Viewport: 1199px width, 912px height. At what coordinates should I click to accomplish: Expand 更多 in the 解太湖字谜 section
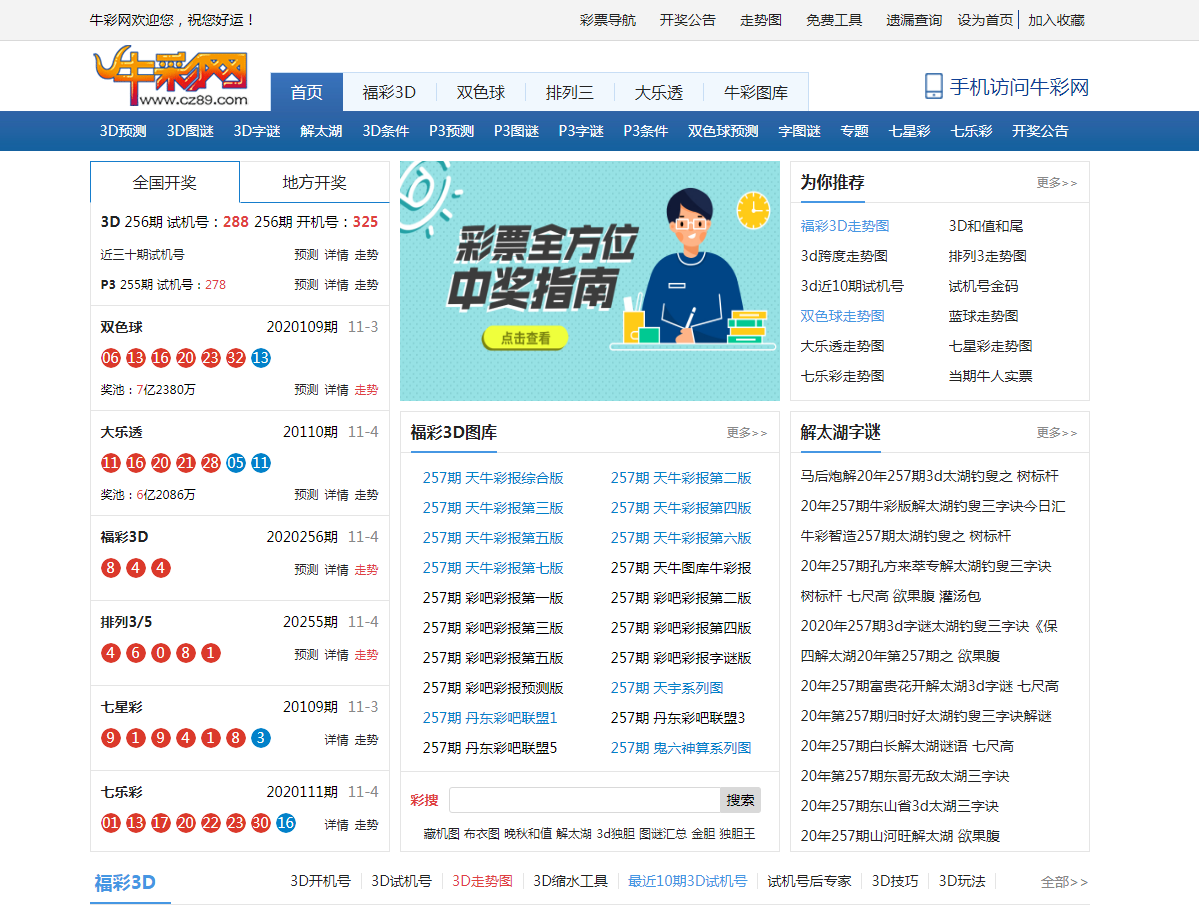1057,433
